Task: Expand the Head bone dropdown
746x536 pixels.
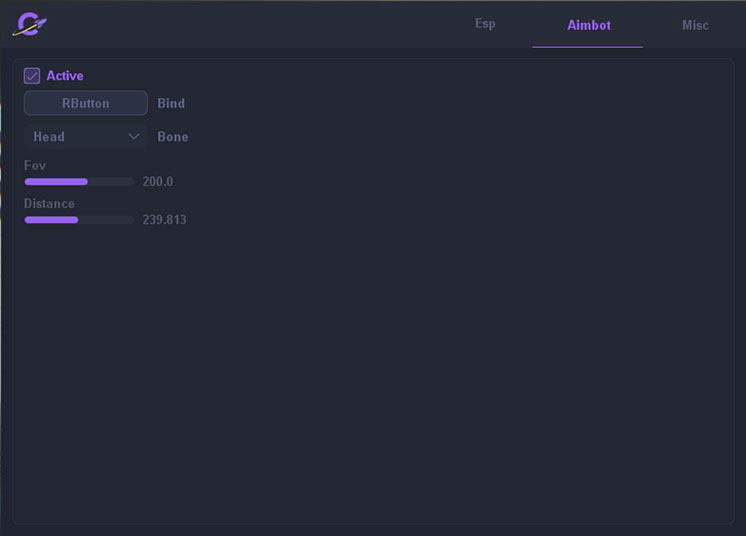Action: [85, 136]
